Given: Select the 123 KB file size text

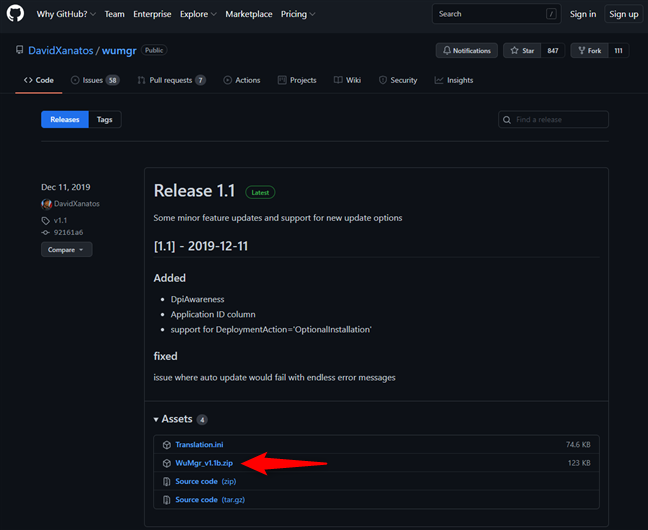Looking at the screenshot, I should 579,463.
